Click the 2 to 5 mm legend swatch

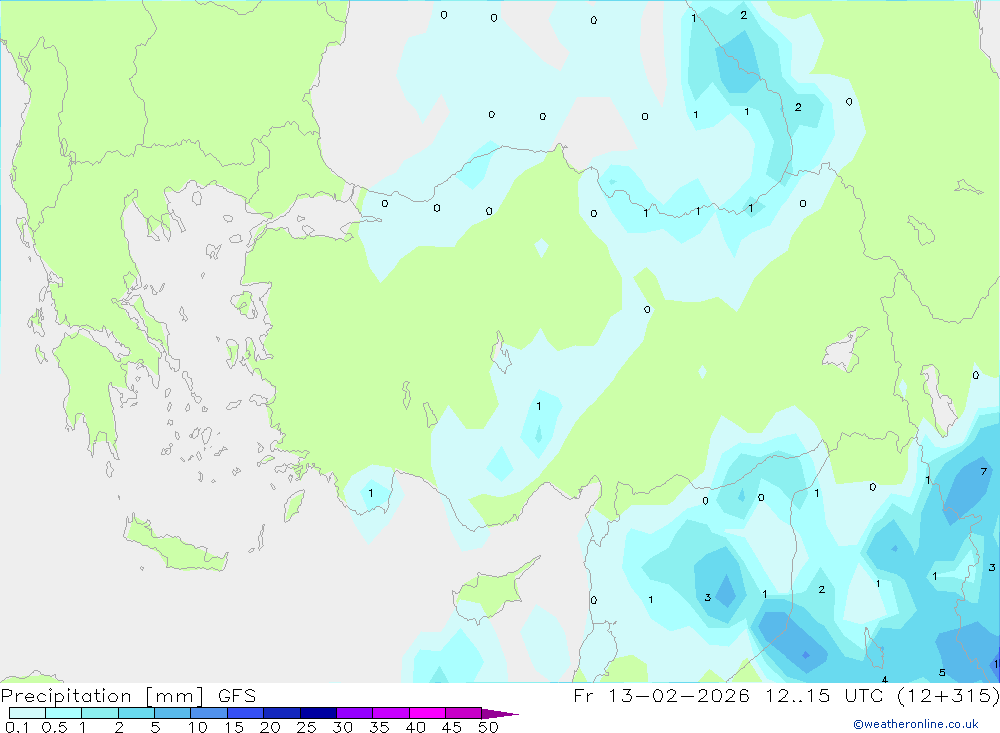[136, 713]
